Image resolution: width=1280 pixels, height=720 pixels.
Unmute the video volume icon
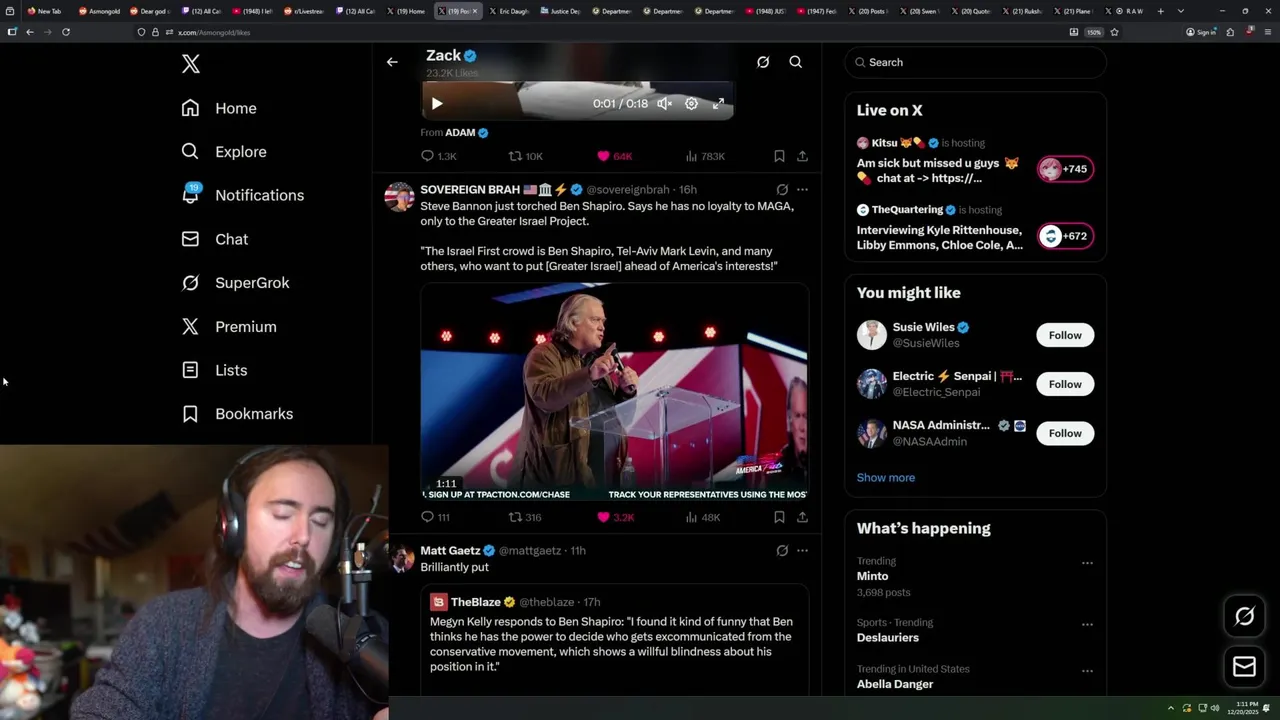(x=664, y=104)
